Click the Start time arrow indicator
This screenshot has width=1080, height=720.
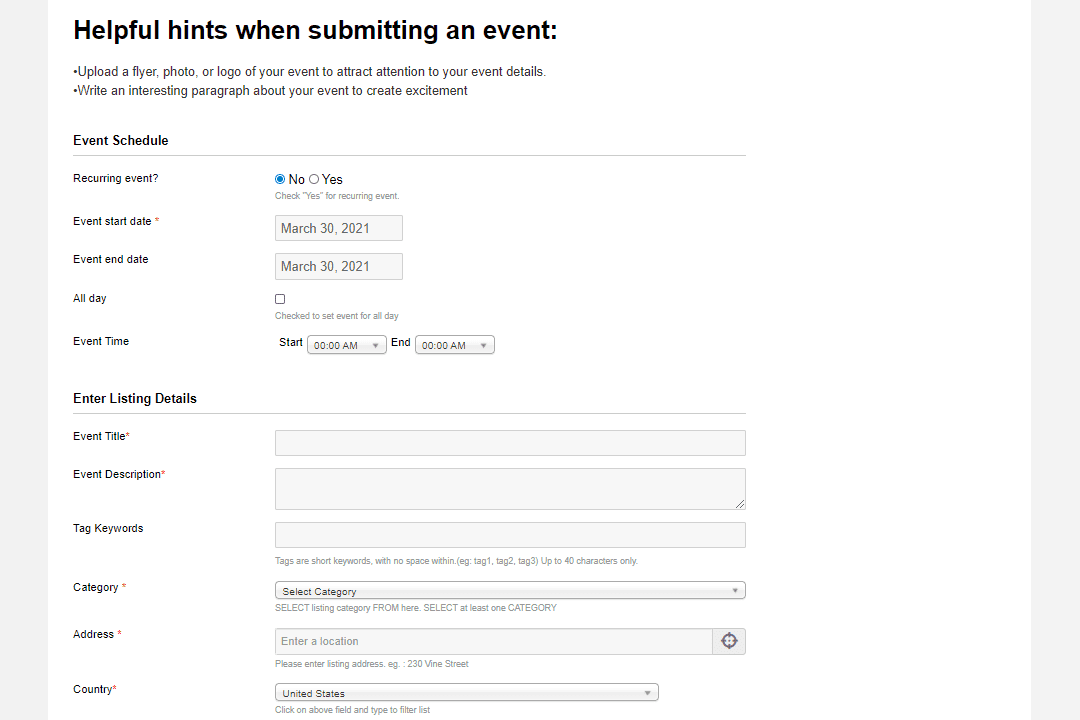[375, 345]
